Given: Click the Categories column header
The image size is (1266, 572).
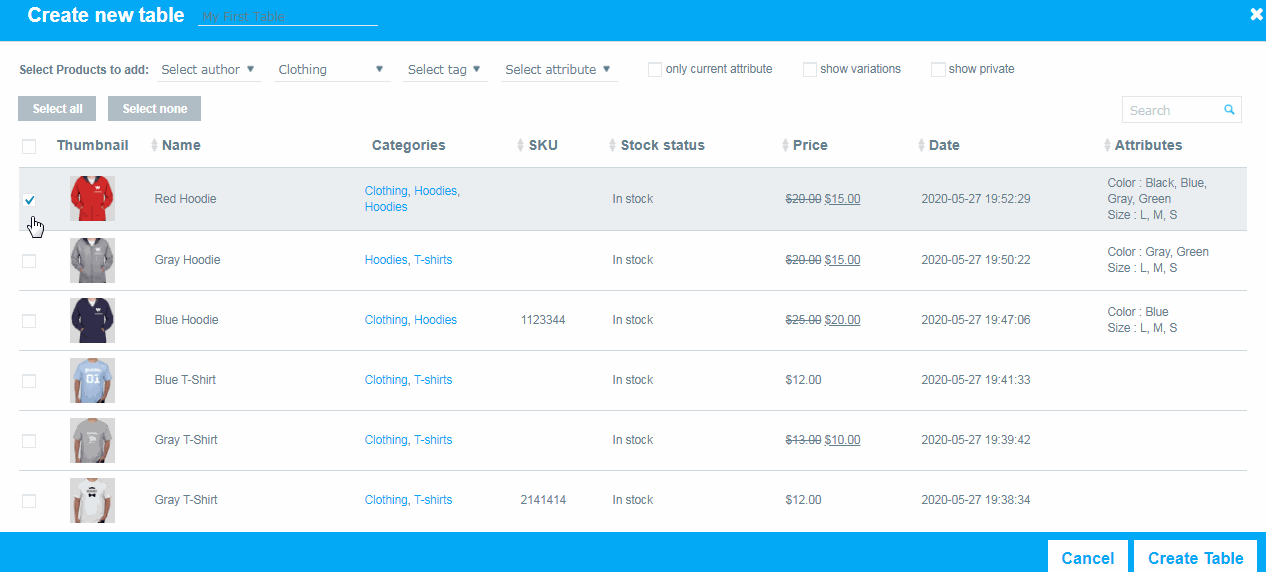Looking at the screenshot, I should (x=409, y=145).
